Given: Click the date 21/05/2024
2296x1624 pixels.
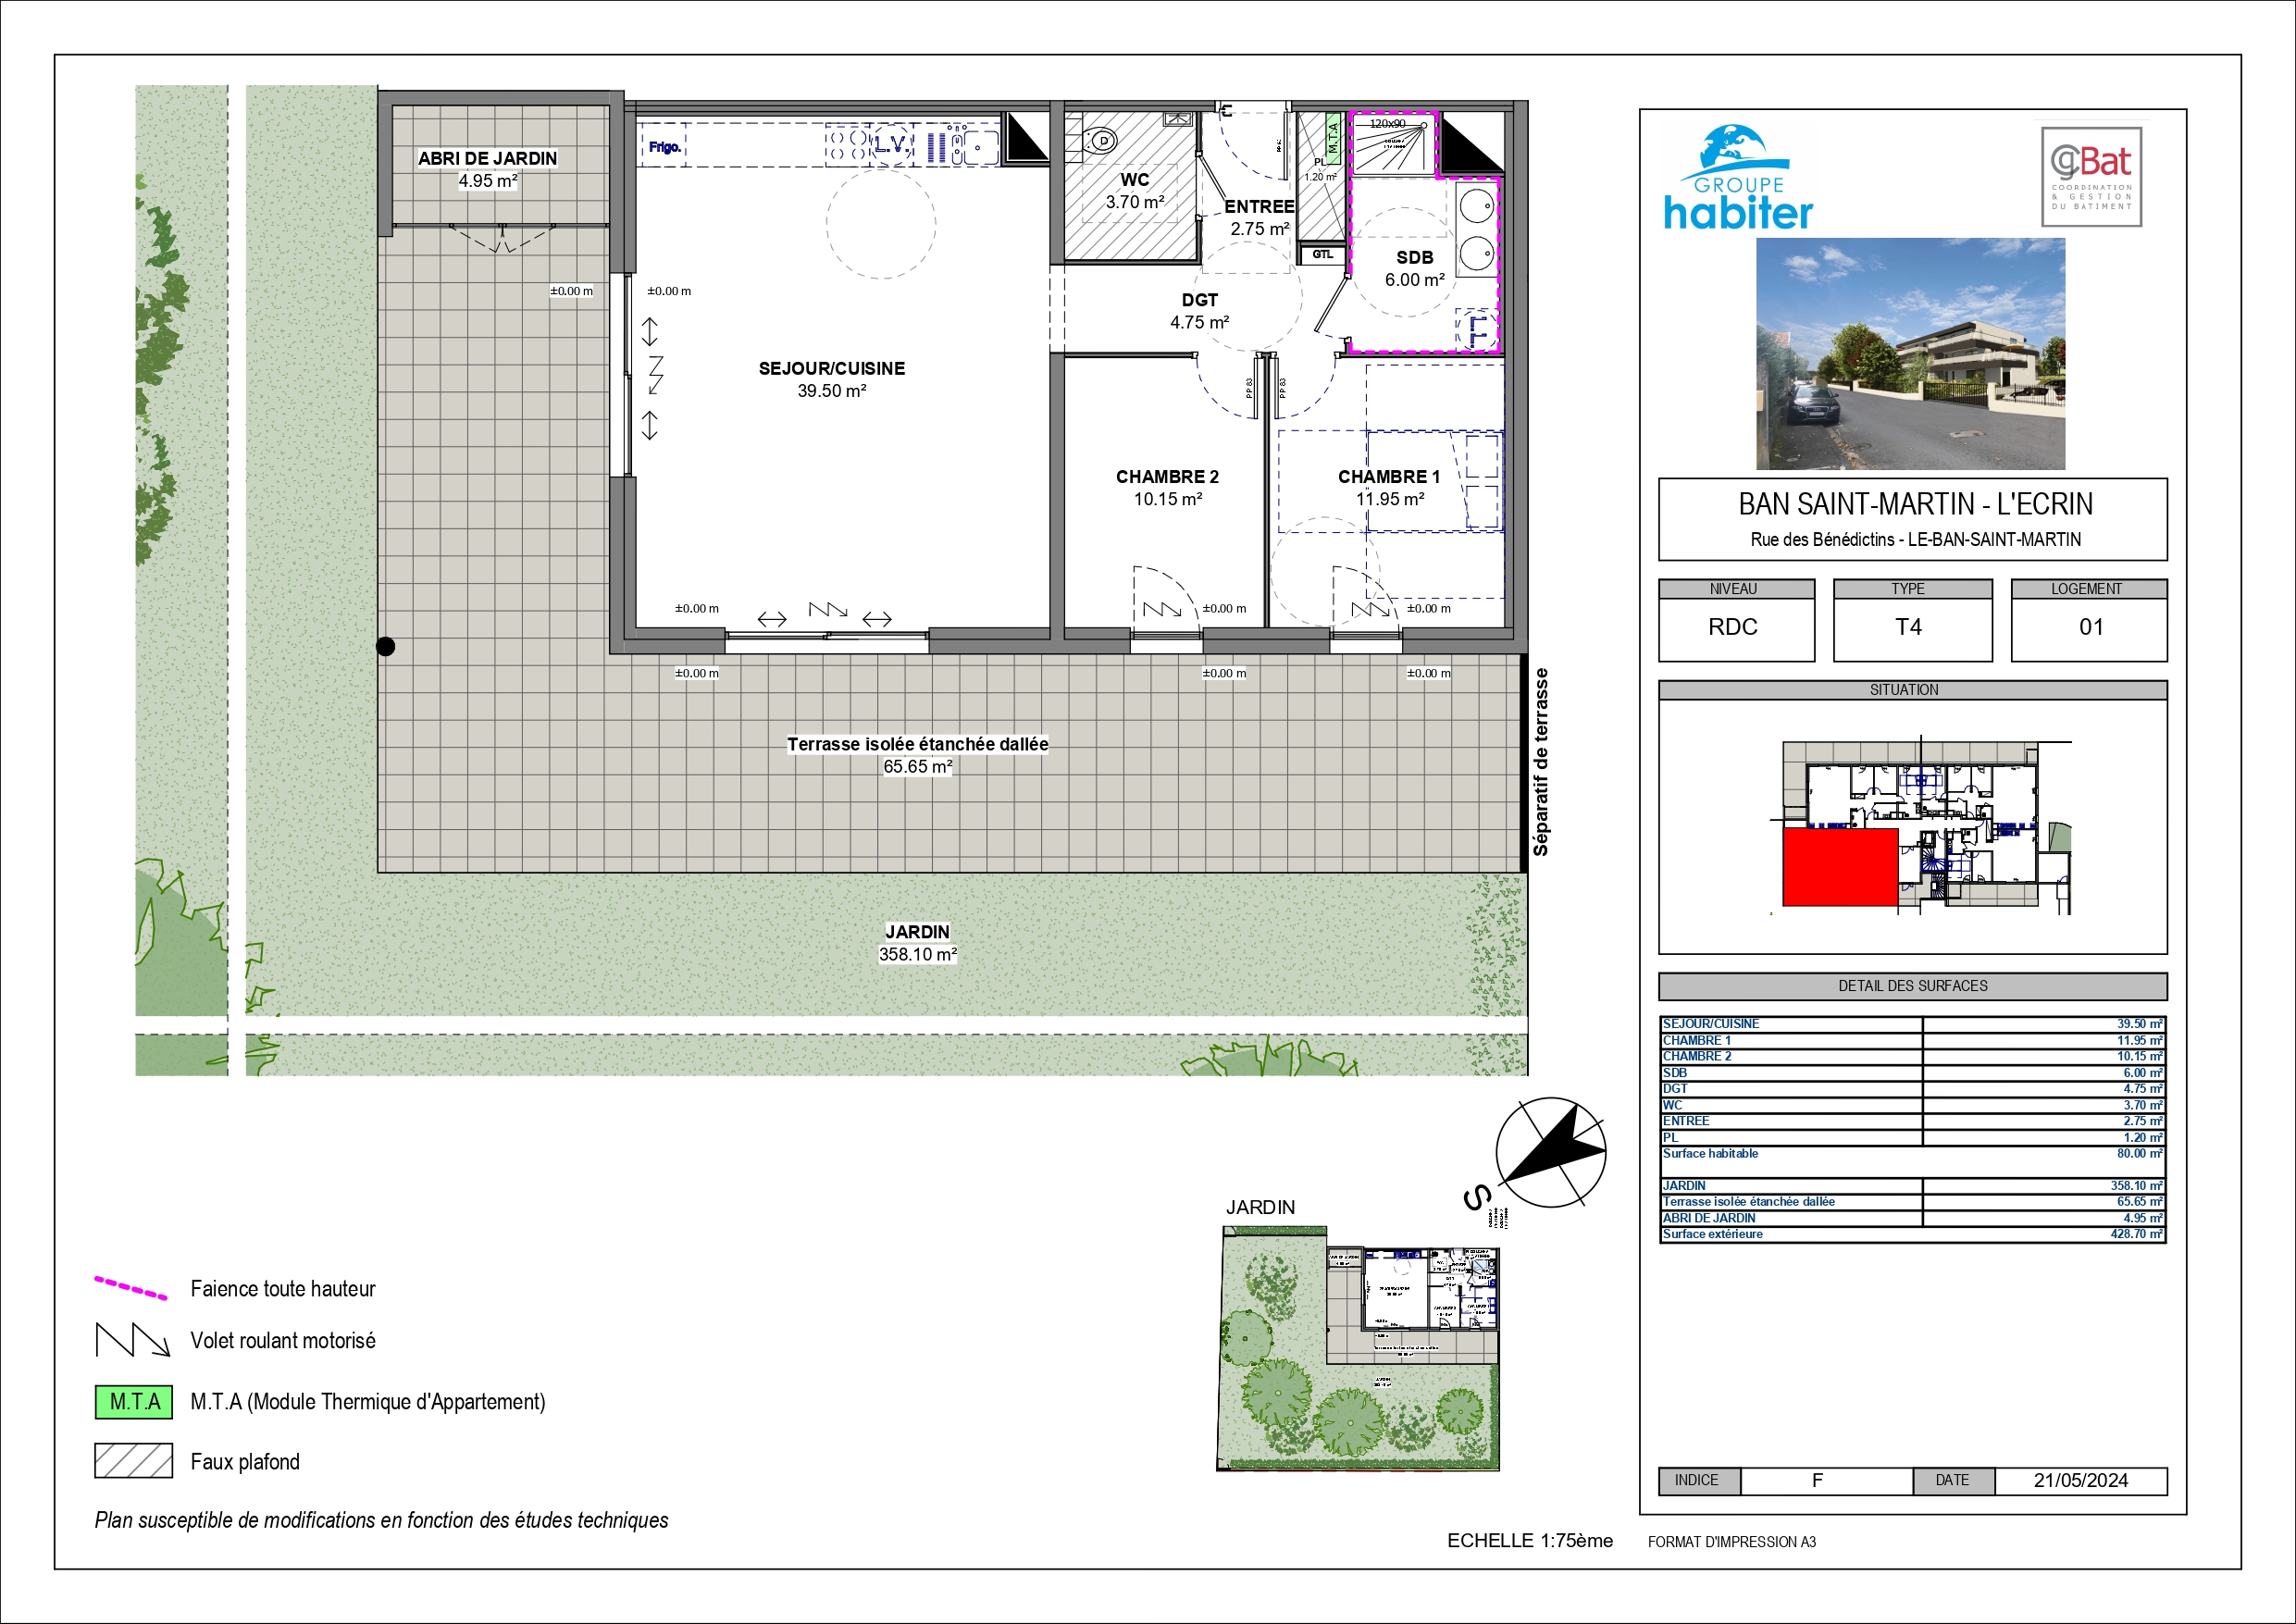Looking at the screenshot, I should point(2081,1480).
